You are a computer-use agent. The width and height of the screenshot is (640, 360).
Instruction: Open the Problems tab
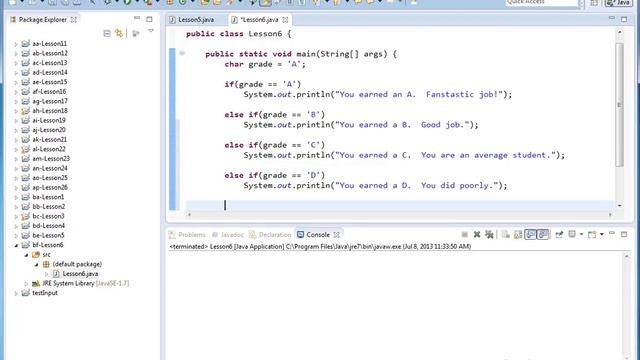(187, 235)
